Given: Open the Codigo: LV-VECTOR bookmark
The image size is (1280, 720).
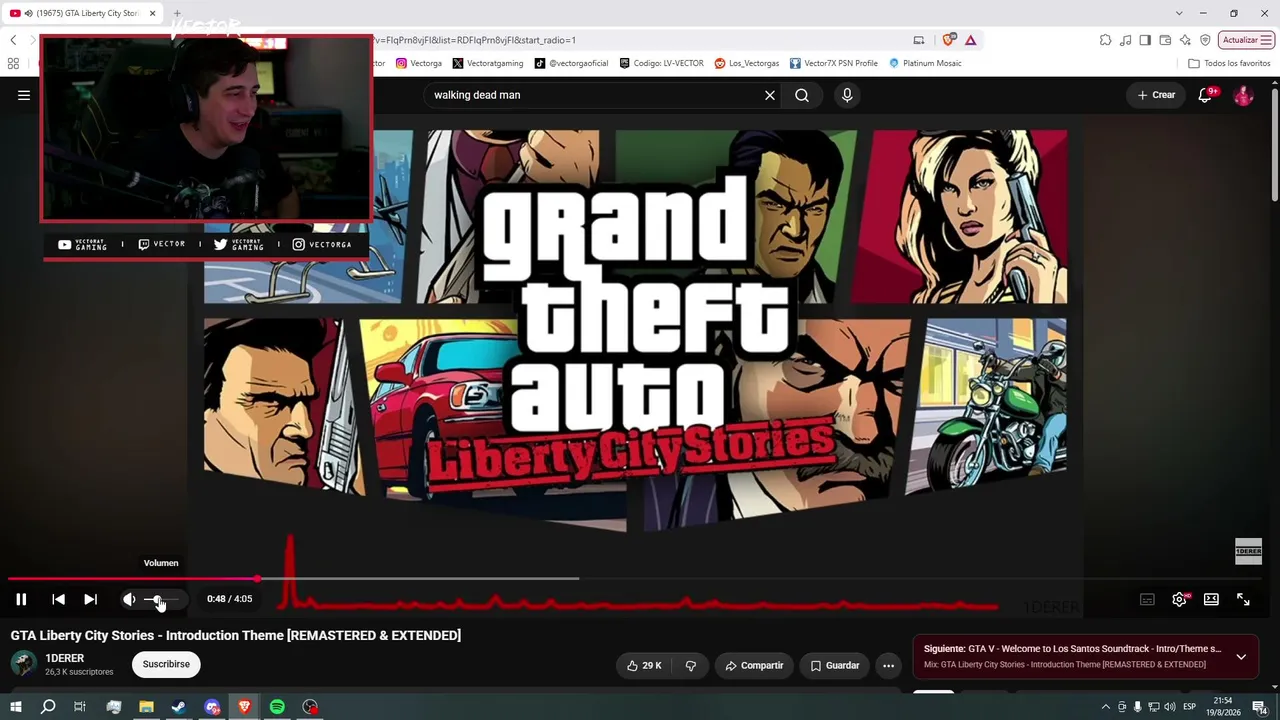Looking at the screenshot, I should [x=661, y=63].
